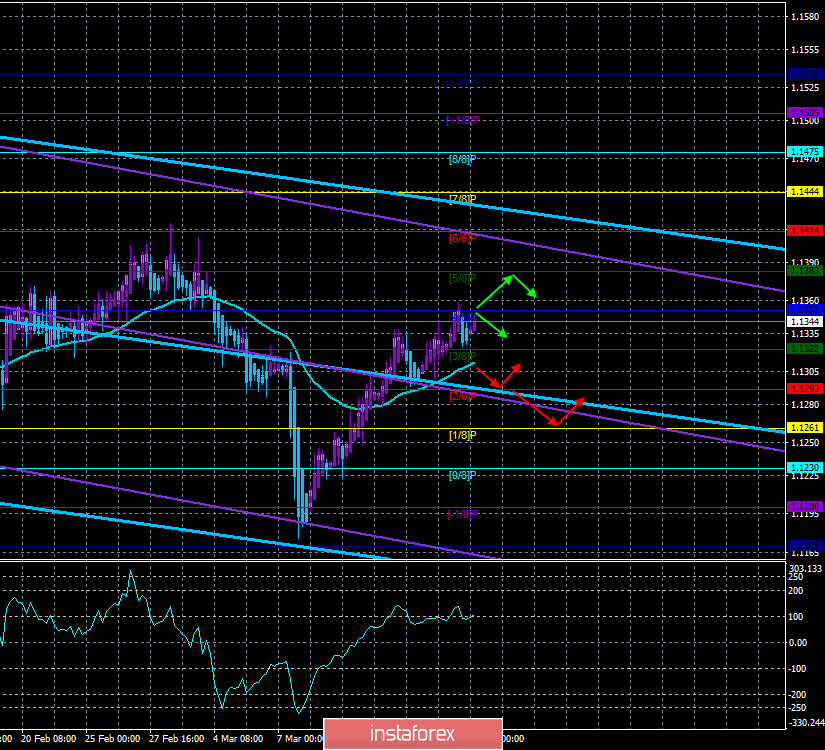Click the 1.1230 cyan price tag
The height and width of the screenshot is (750, 825).
pos(804,467)
